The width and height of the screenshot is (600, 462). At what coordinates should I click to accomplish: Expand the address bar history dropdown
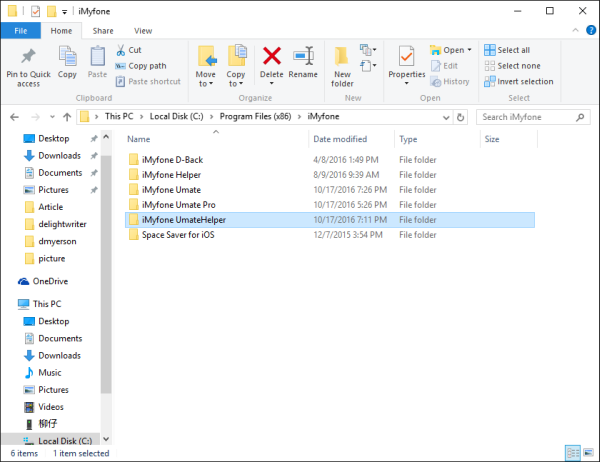click(x=446, y=117)
